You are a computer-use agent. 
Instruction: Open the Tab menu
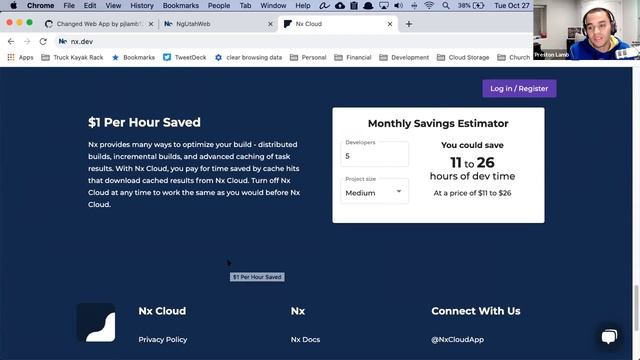tap(245, 5)
